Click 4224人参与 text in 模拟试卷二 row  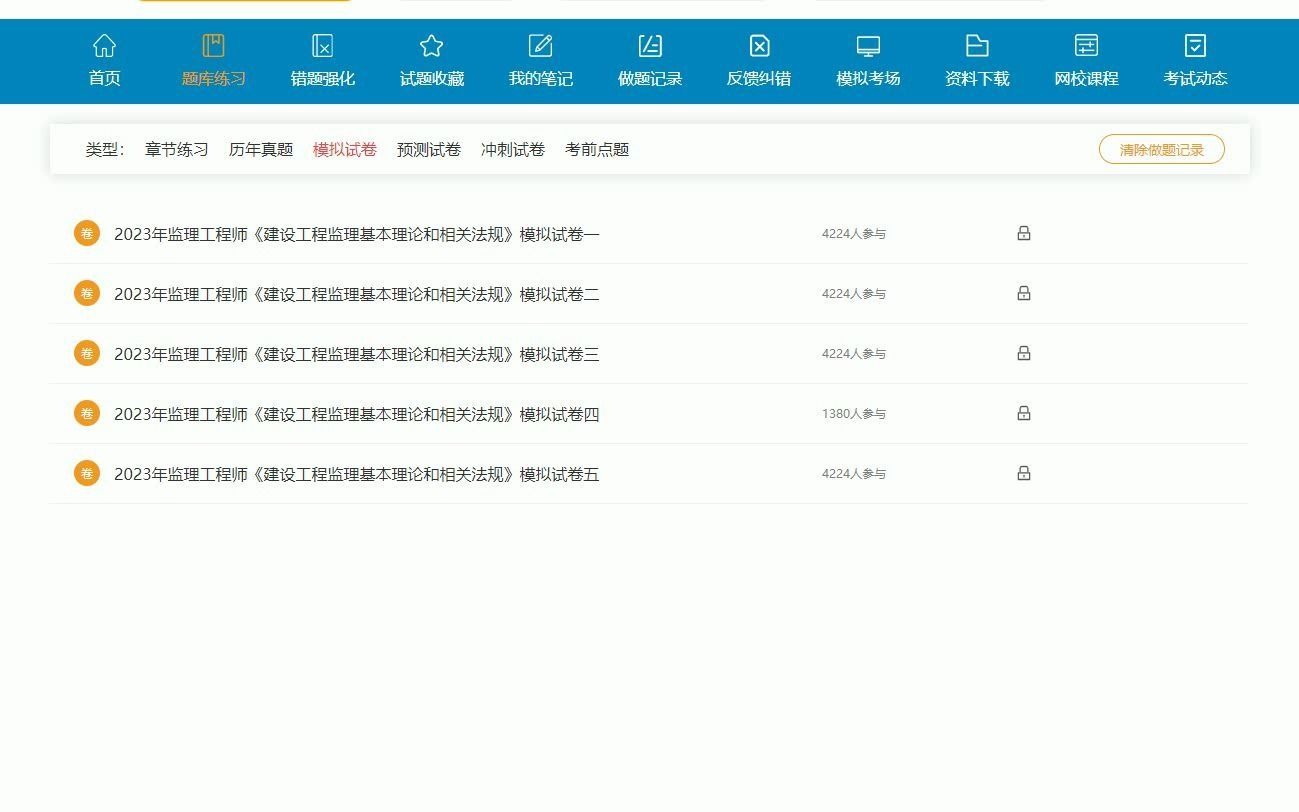click(x=854, y=294)
